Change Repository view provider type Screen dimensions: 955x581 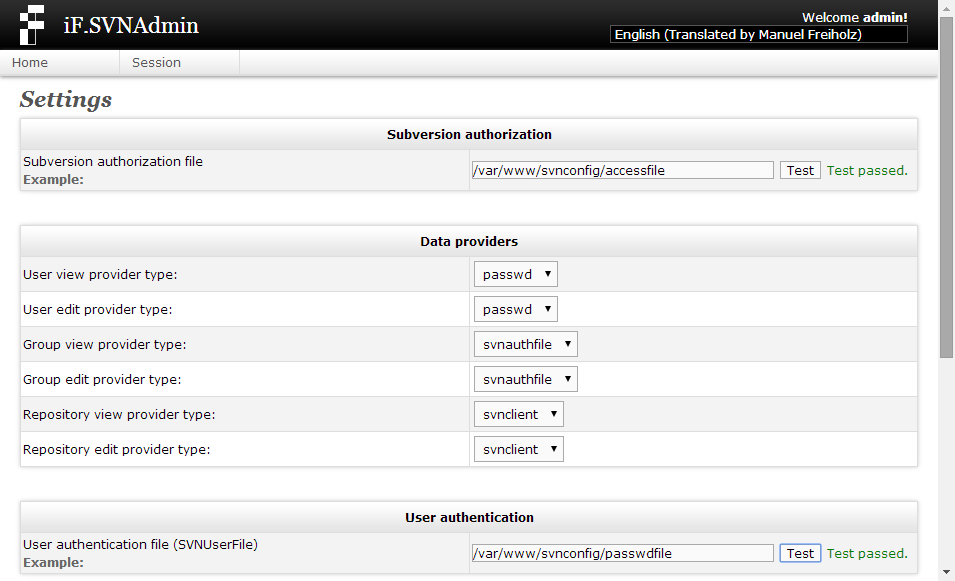519,415
